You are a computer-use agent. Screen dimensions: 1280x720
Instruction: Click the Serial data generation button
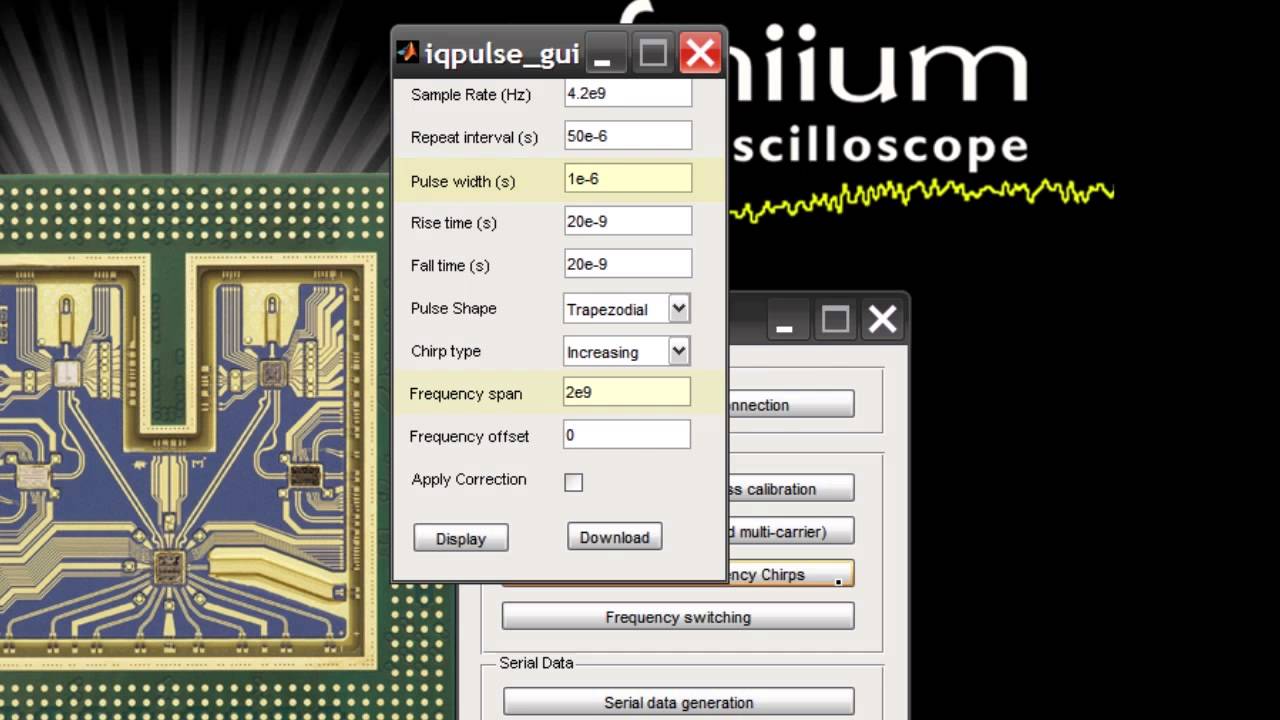678,702
